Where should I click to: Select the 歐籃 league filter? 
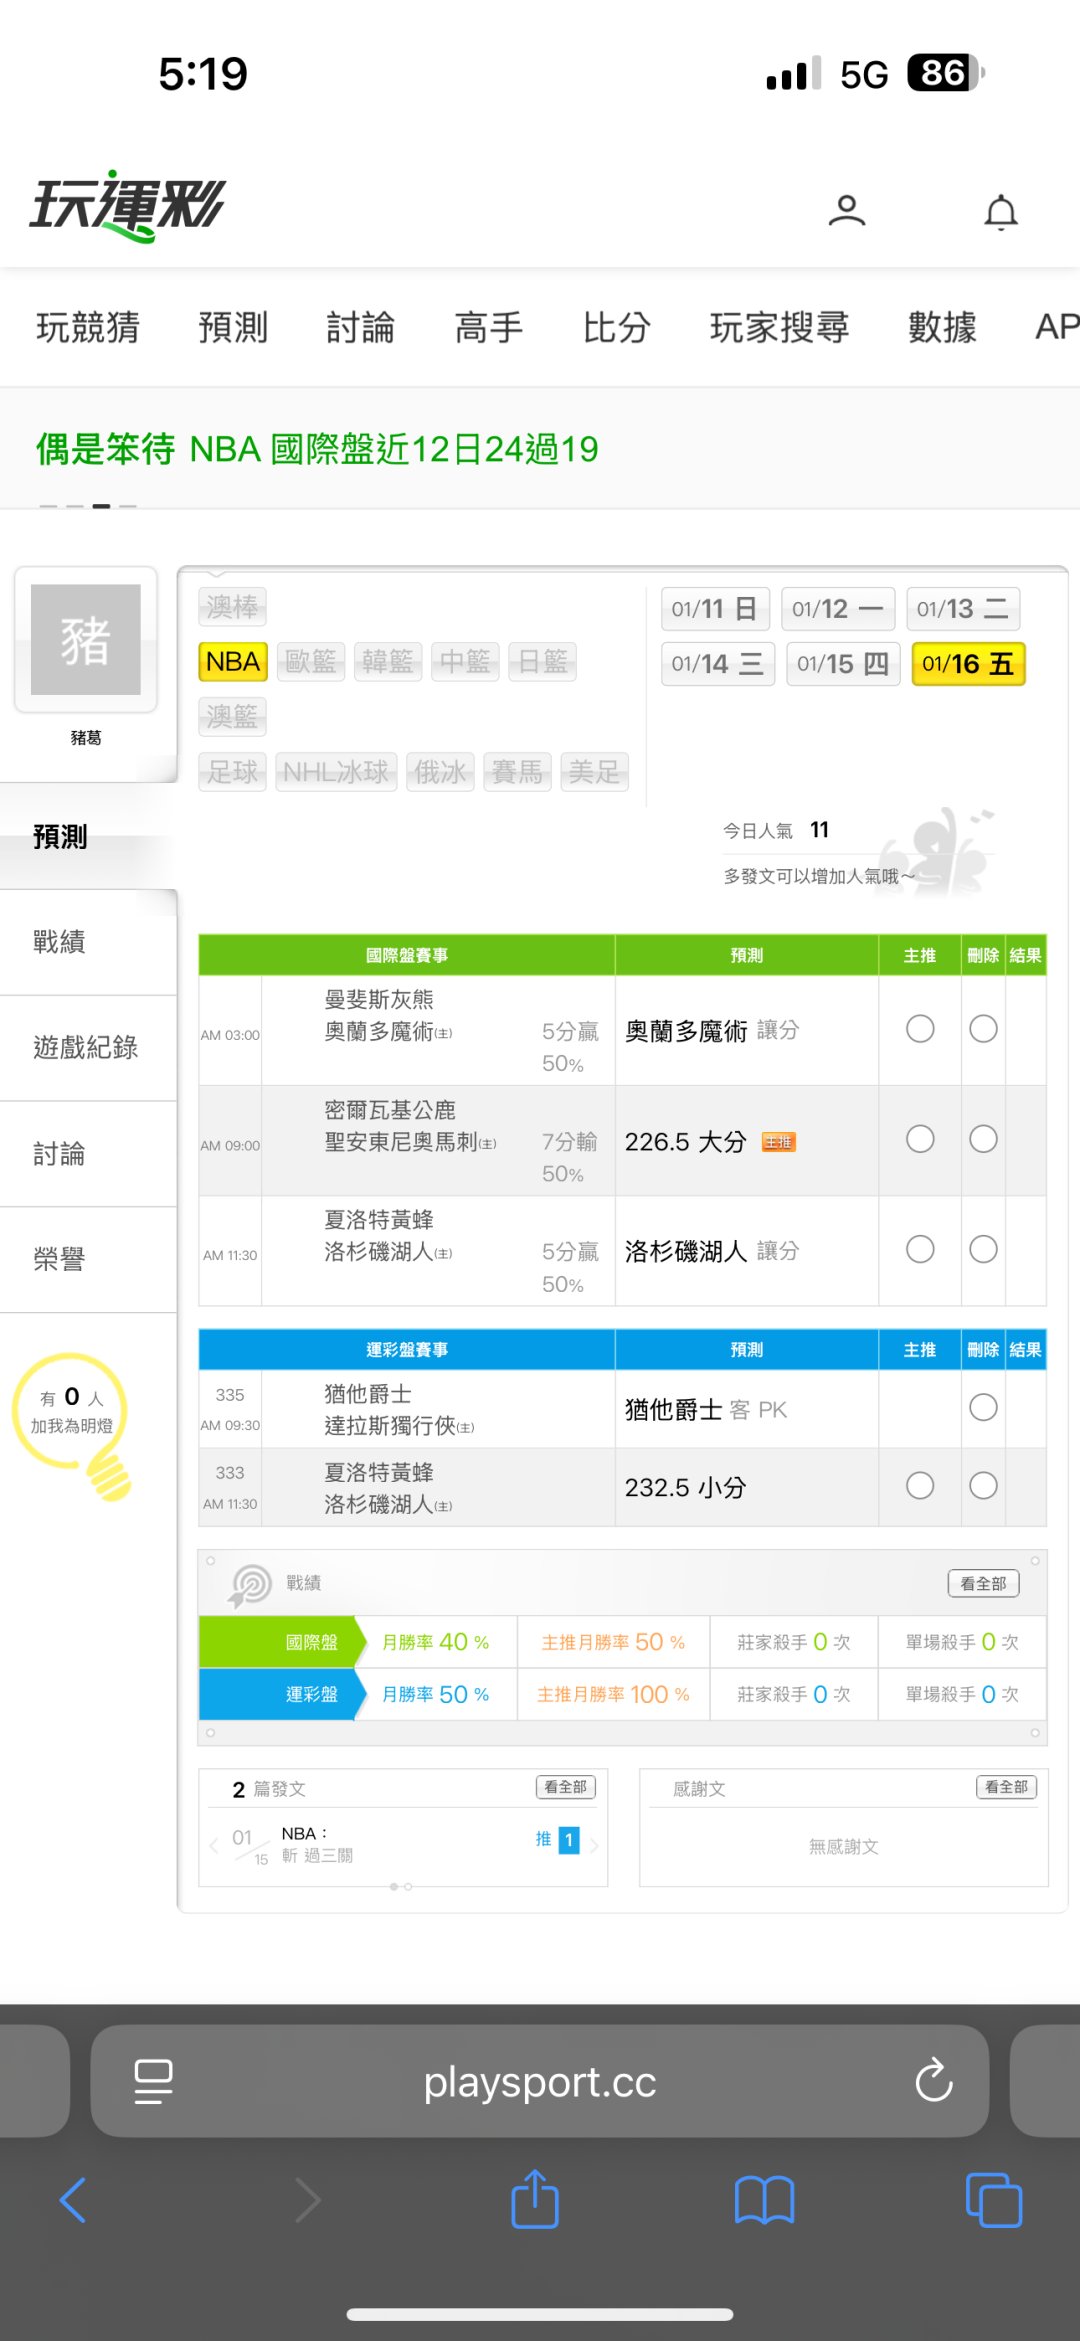(x=311, y=662)
